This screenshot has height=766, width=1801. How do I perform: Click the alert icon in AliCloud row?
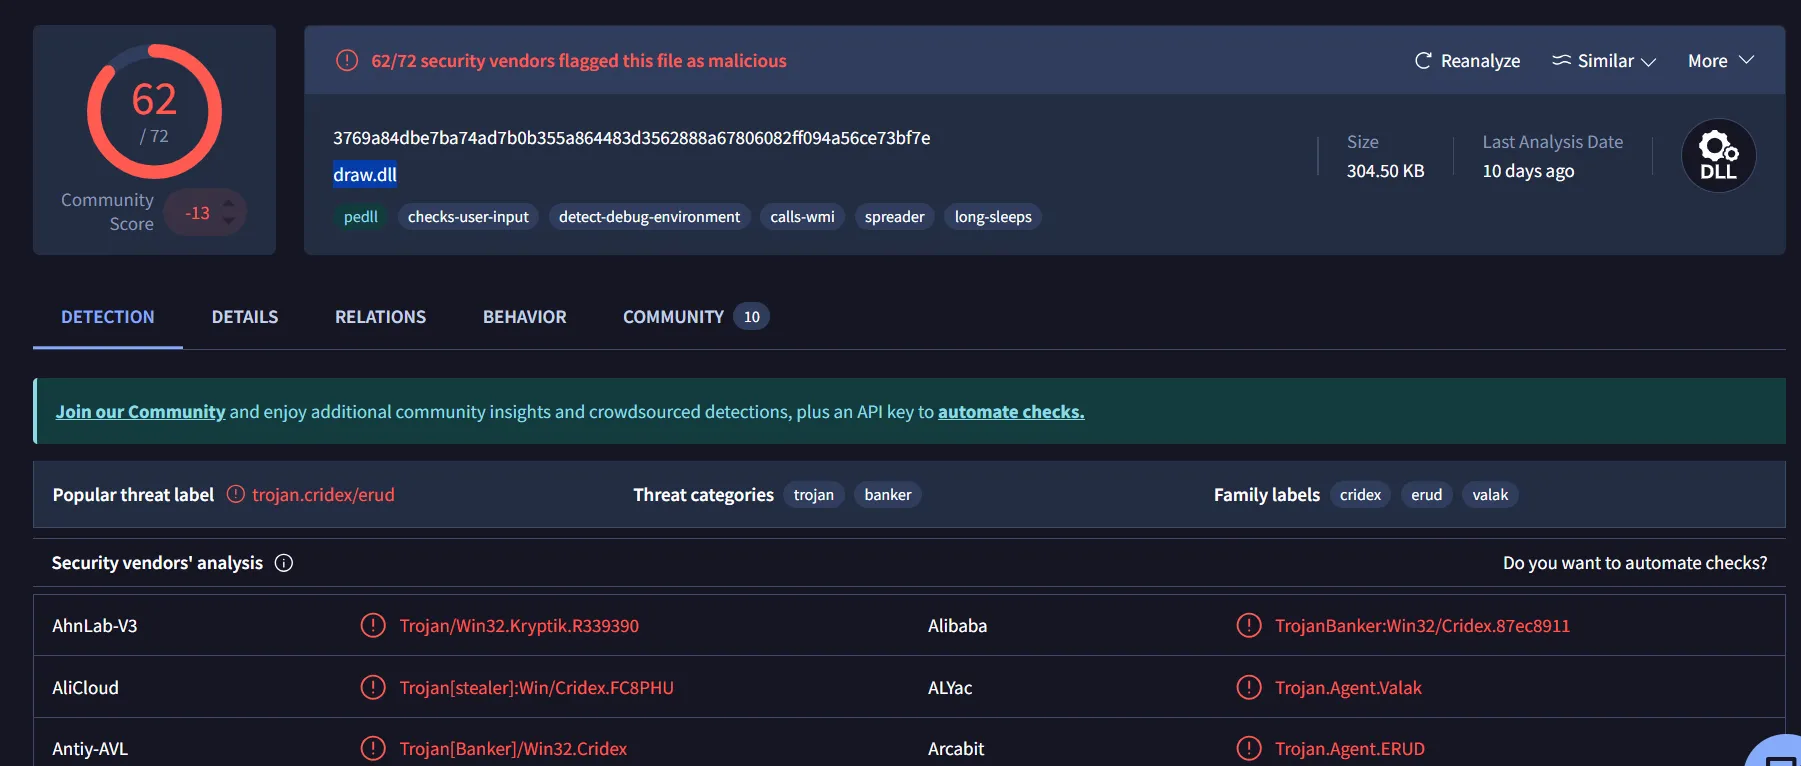[373, 687]
